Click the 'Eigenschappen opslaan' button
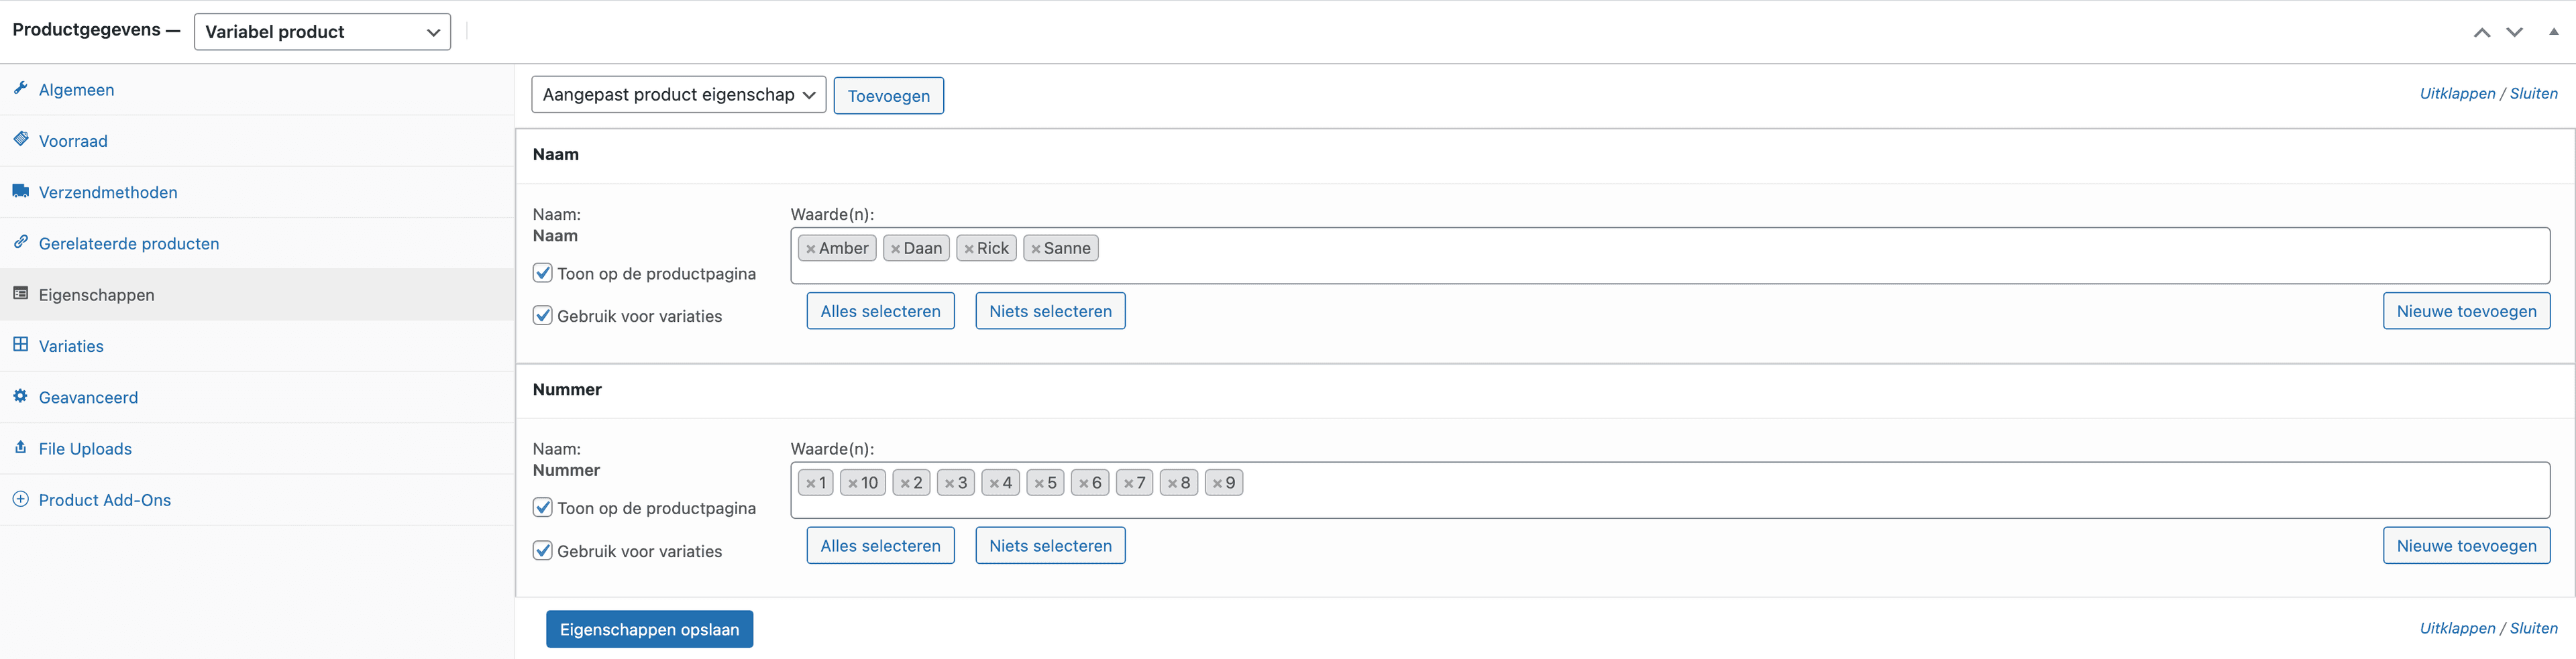Image resolution: width=2576 pixels, height=659 pixels. click(x=649, y=629)
